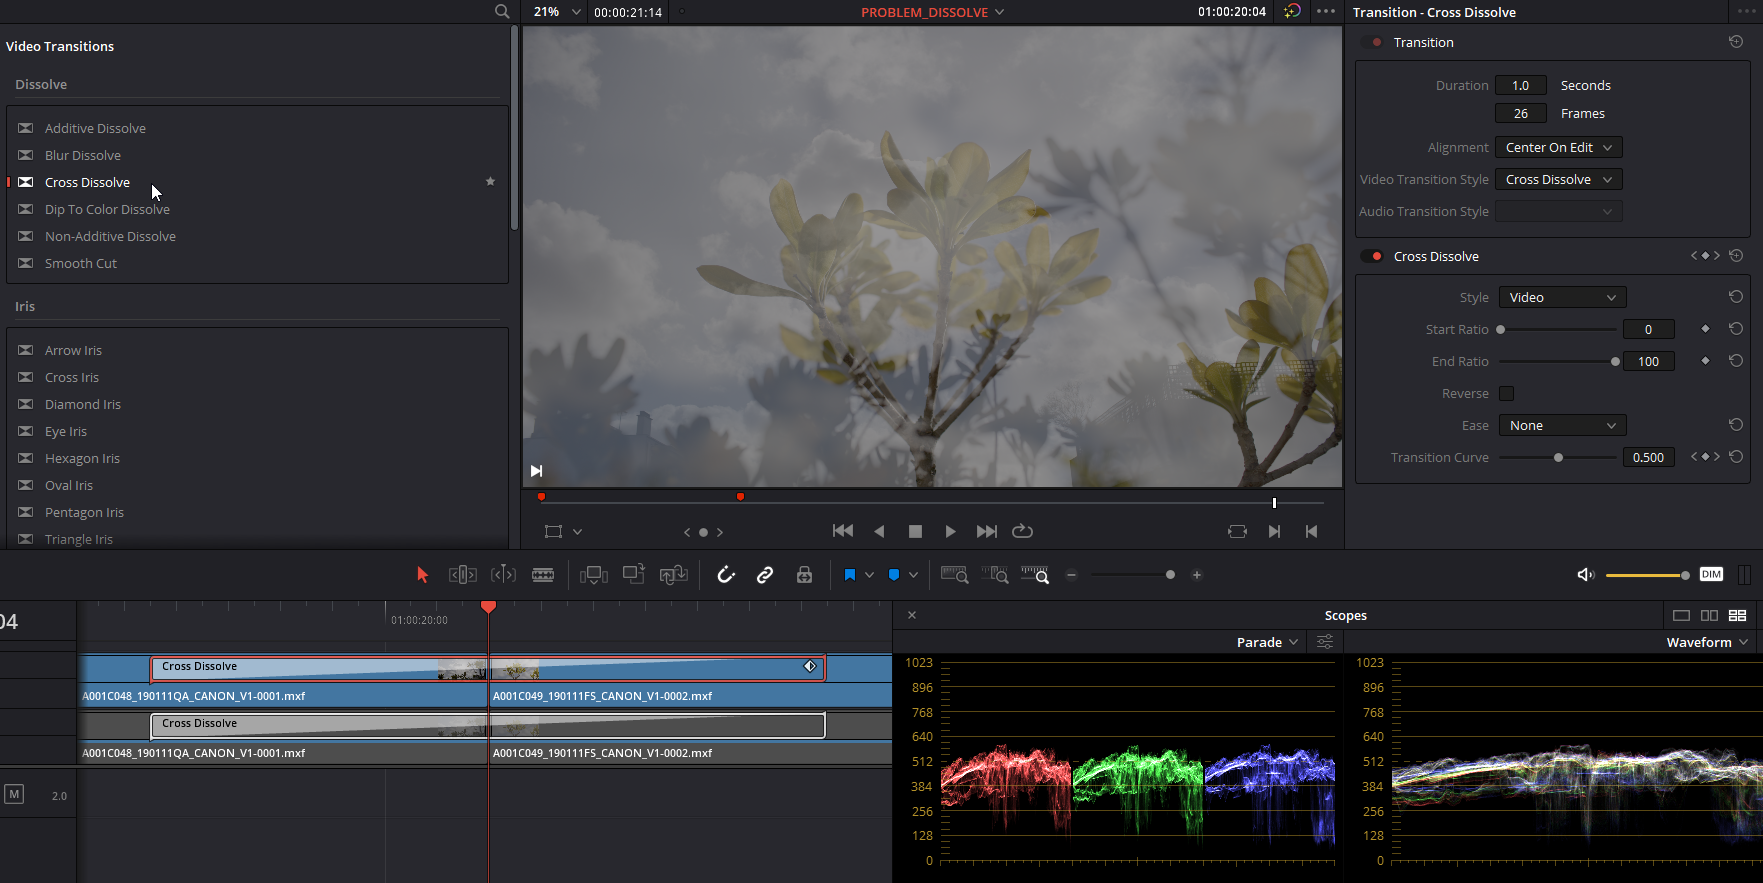Toggle Loop playback icon
The image size is (1763, 883).
click(1022, 531)
